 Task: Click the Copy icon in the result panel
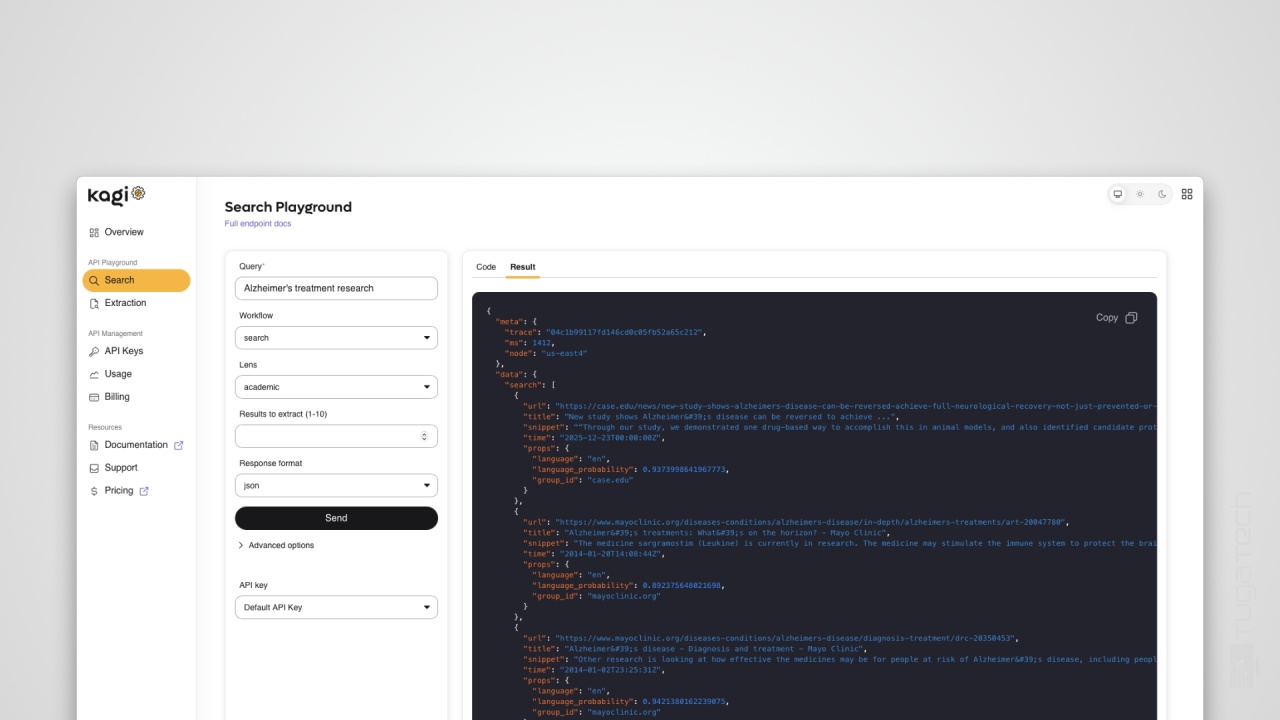1131,318
